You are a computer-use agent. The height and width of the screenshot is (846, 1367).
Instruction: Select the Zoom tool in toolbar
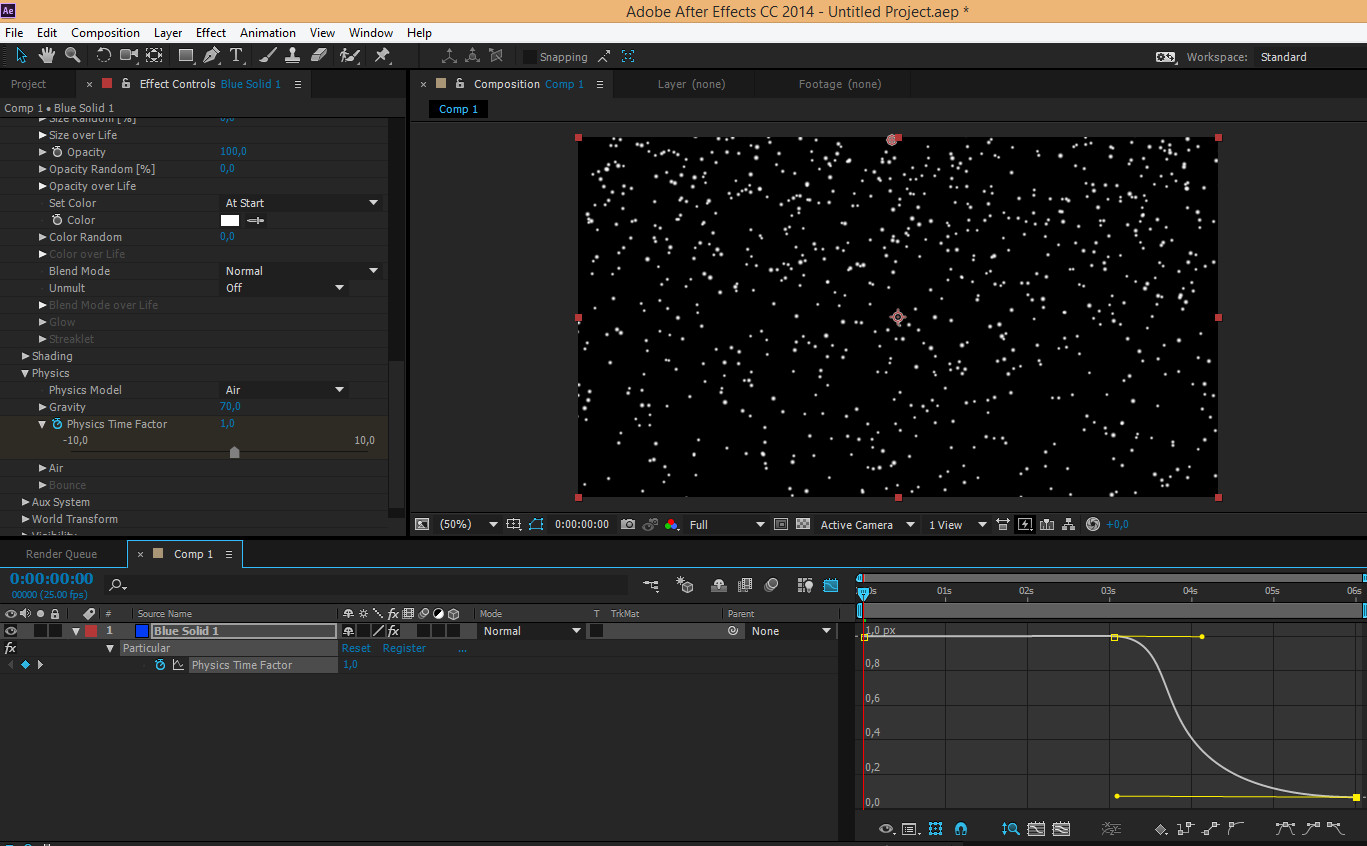coord(73,56)
